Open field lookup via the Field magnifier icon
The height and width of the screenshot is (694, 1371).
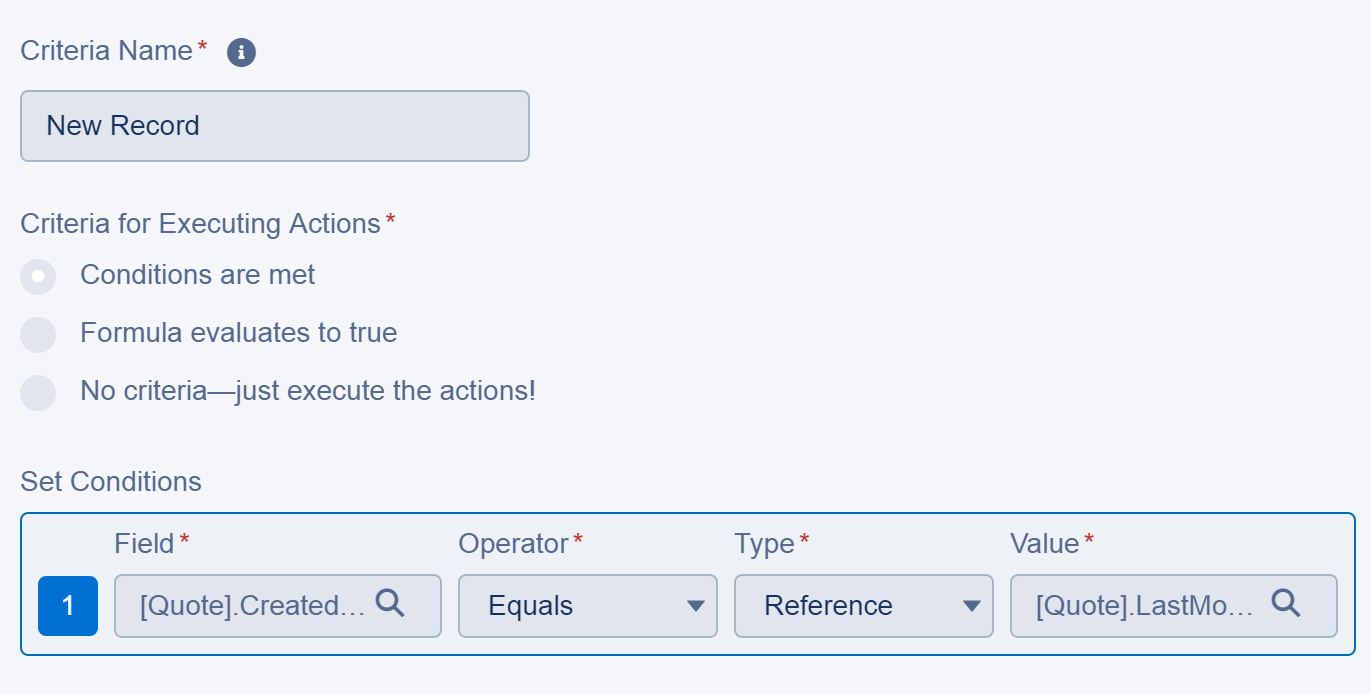390,603
